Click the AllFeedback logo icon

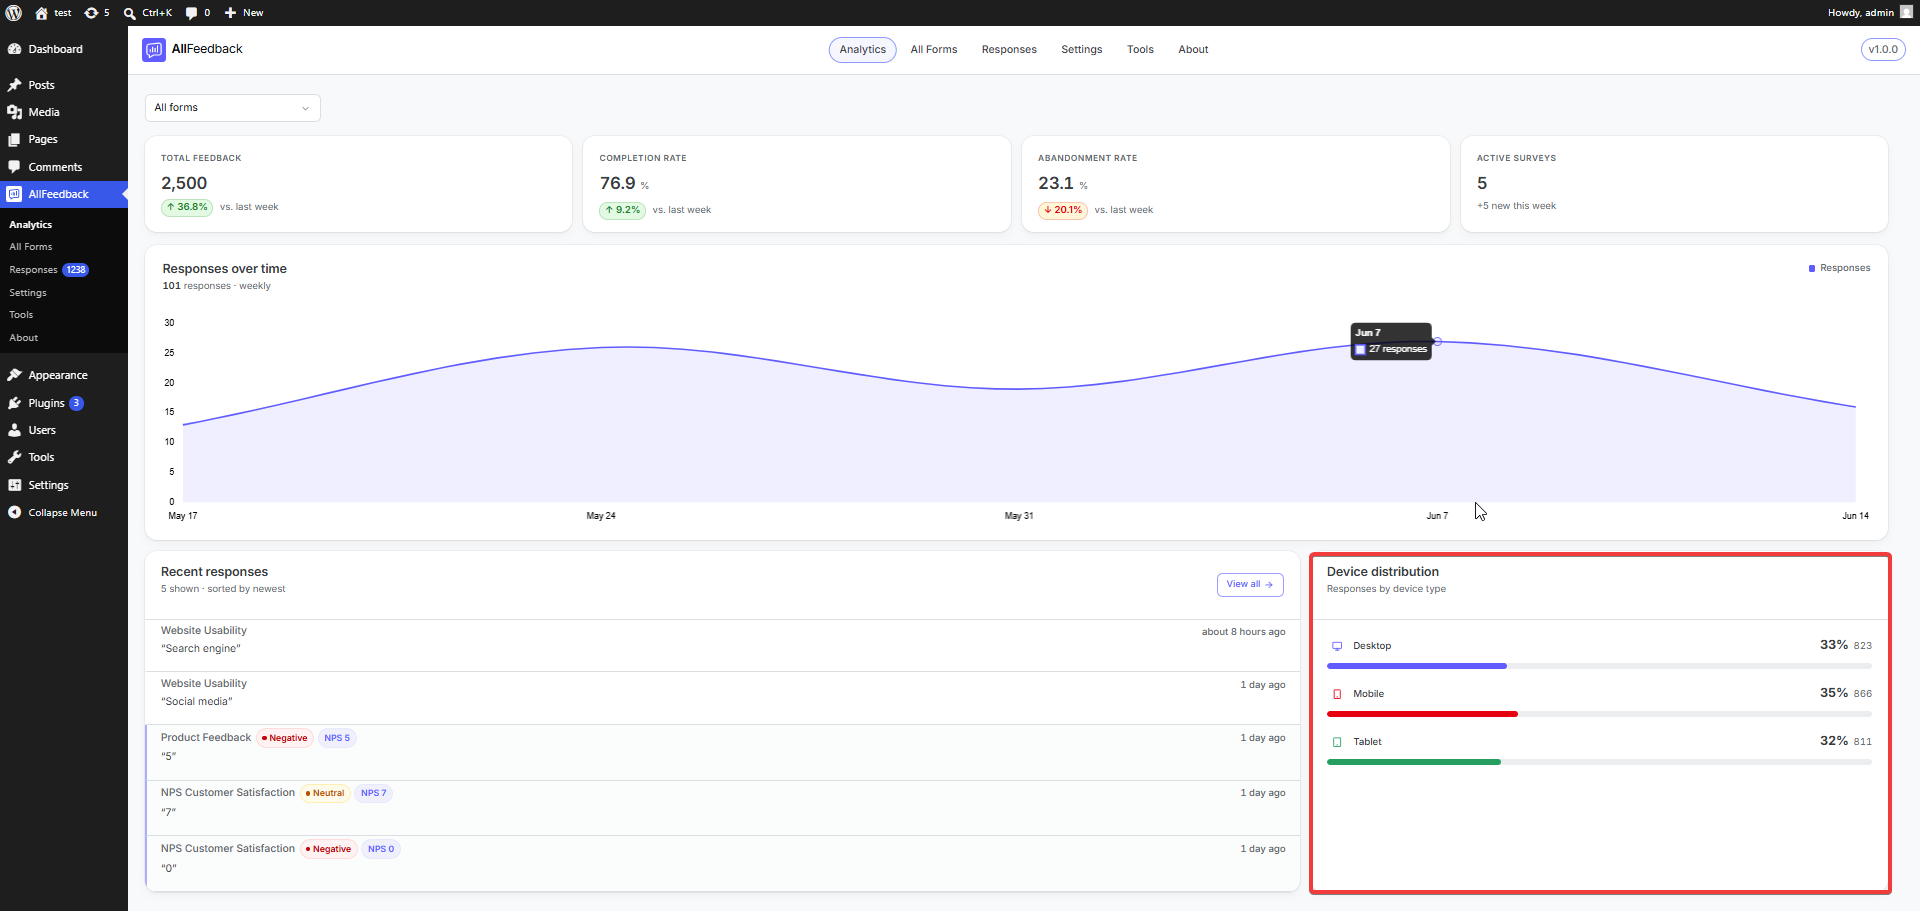click(154, 50)
